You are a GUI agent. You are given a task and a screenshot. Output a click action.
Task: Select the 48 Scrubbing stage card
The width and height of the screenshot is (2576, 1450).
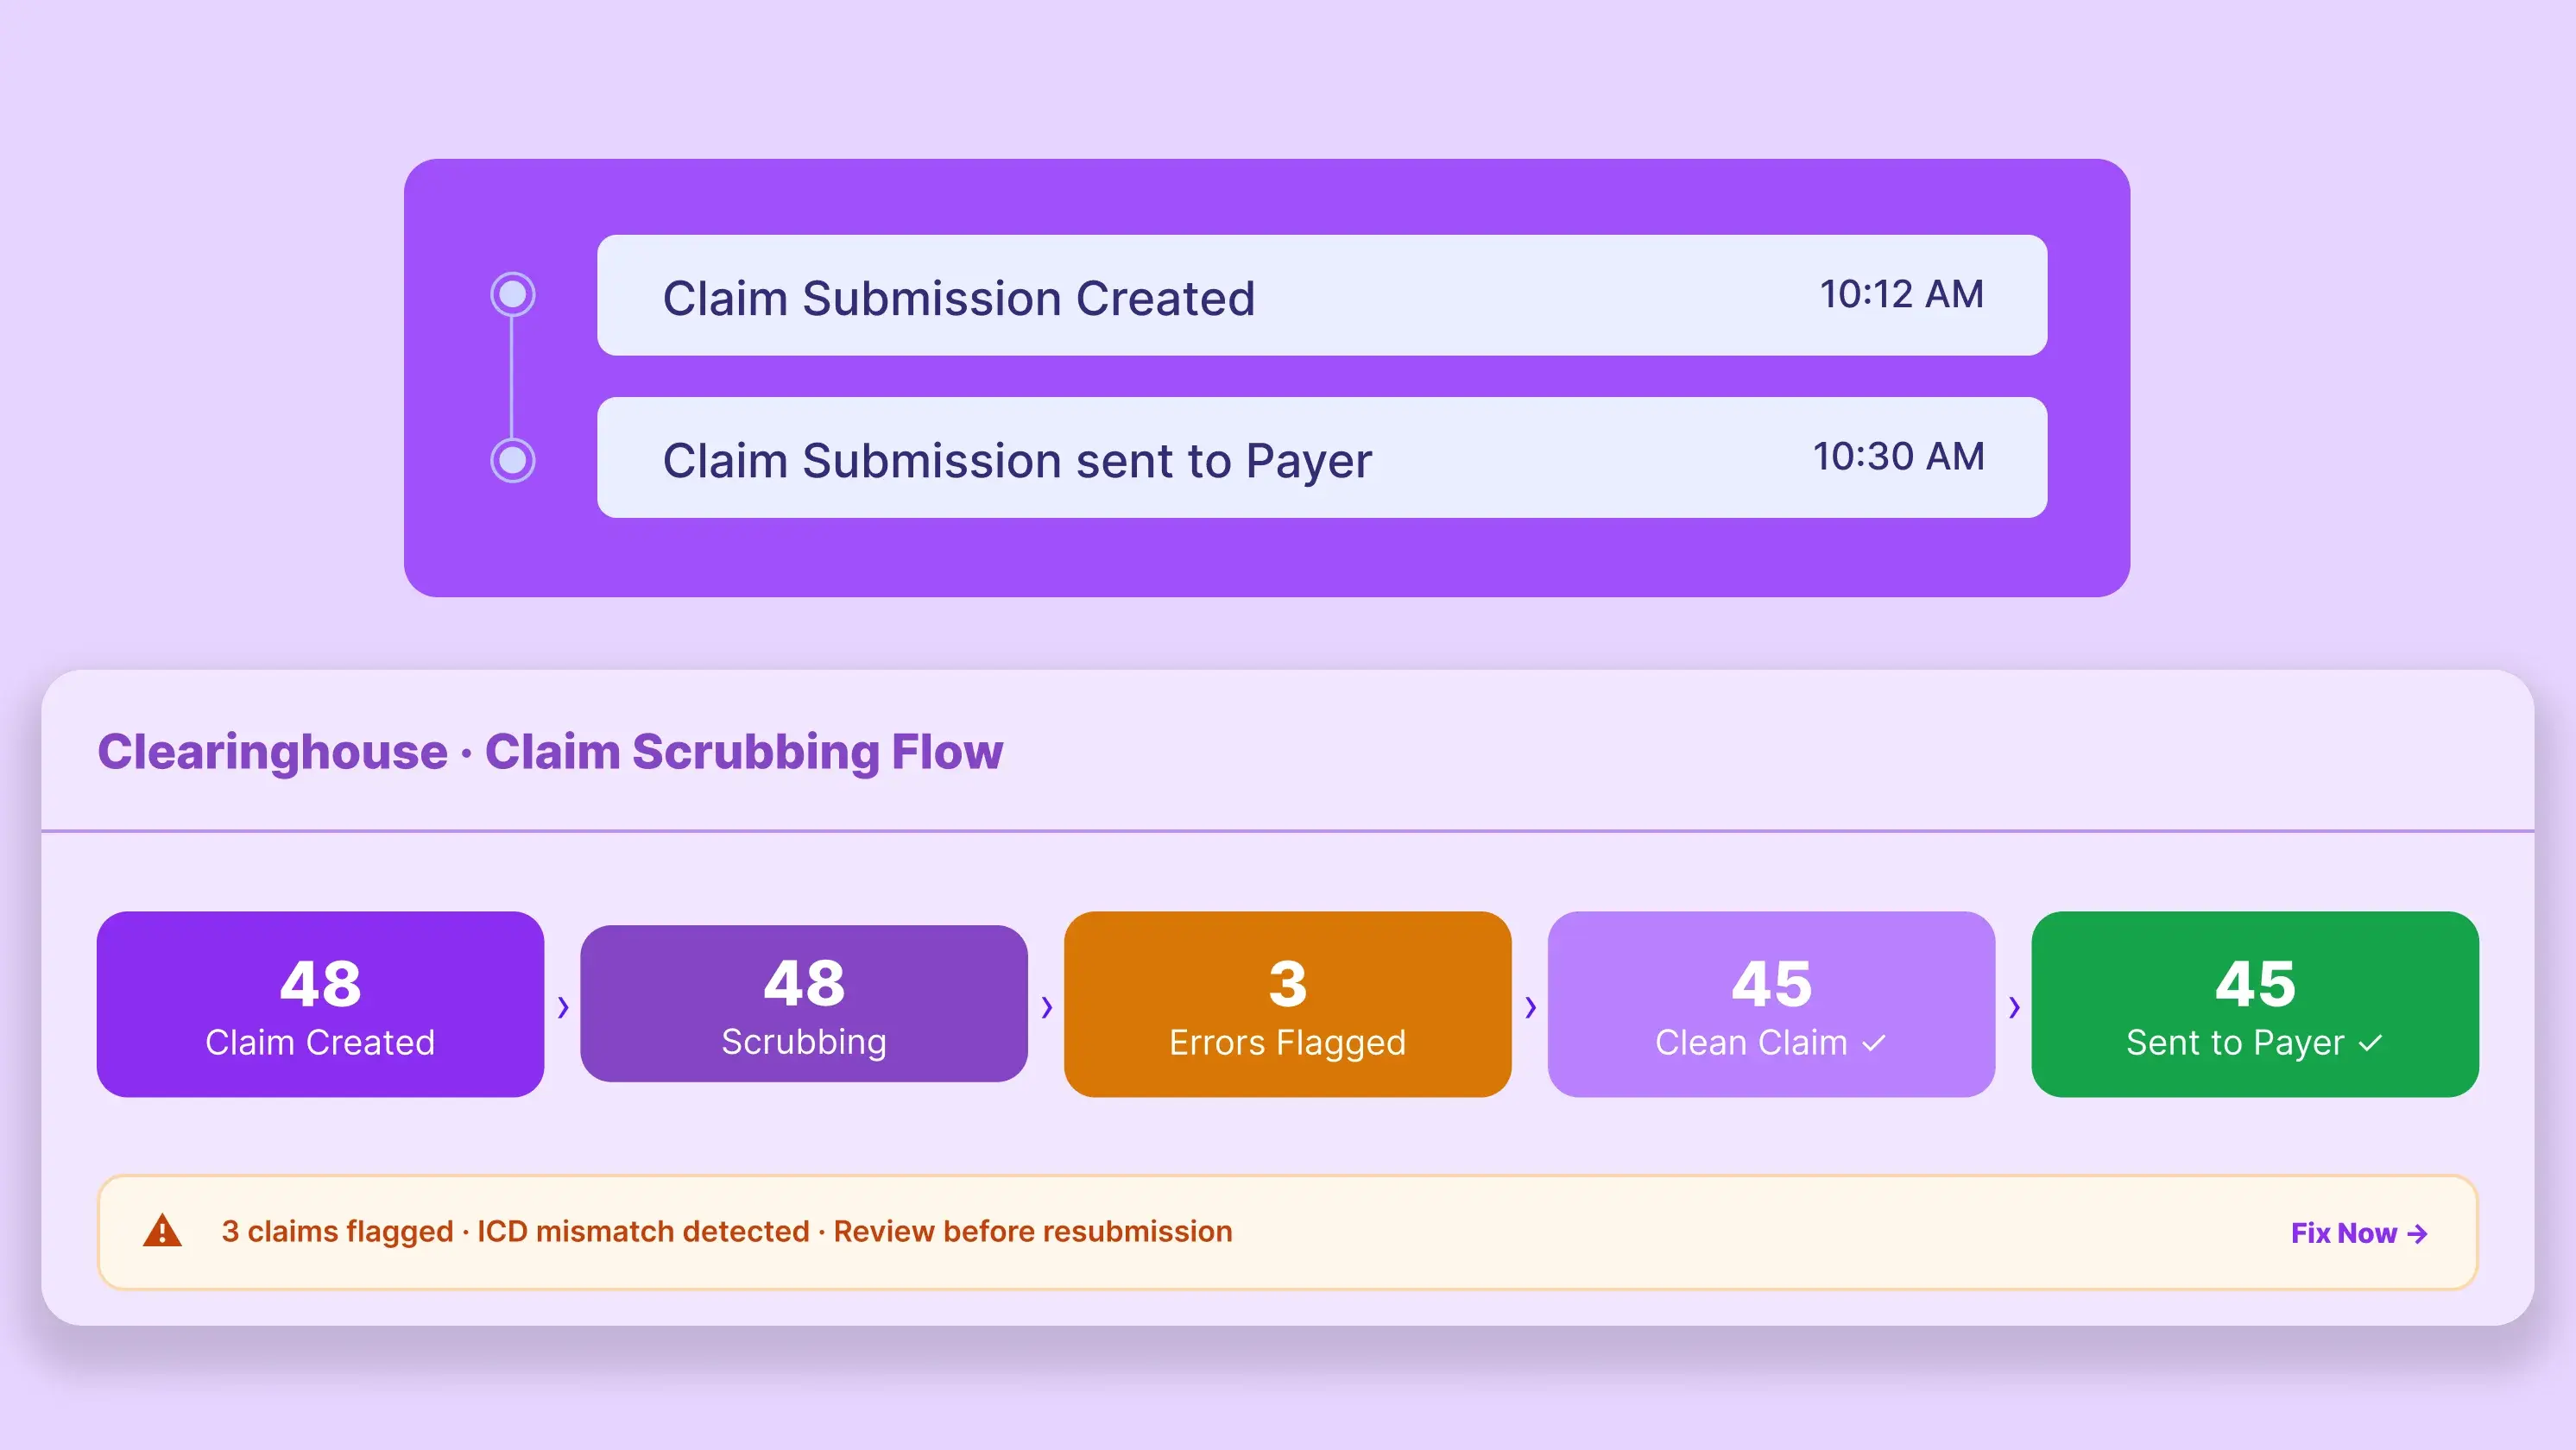804,1003
